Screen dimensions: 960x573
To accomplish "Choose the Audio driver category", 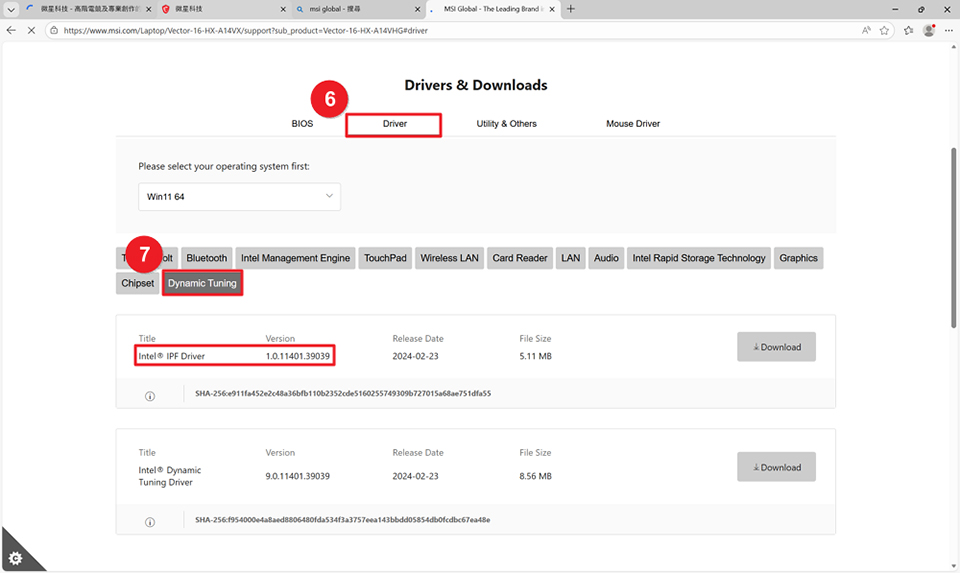I will coord(606,258).
